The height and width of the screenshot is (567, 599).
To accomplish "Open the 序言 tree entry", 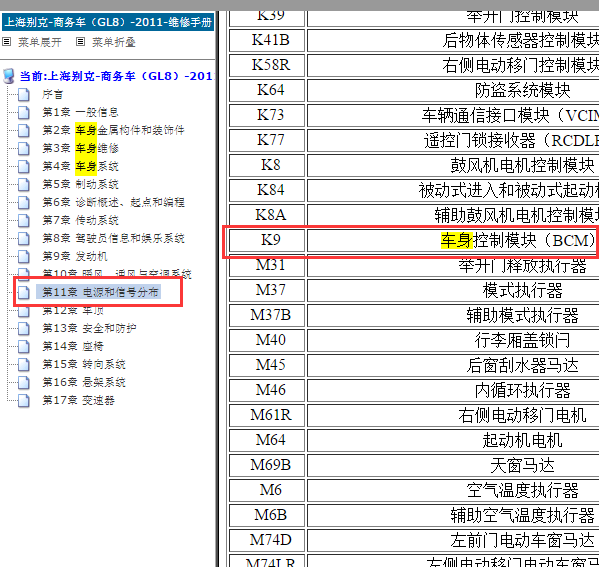I will [52, 94].
